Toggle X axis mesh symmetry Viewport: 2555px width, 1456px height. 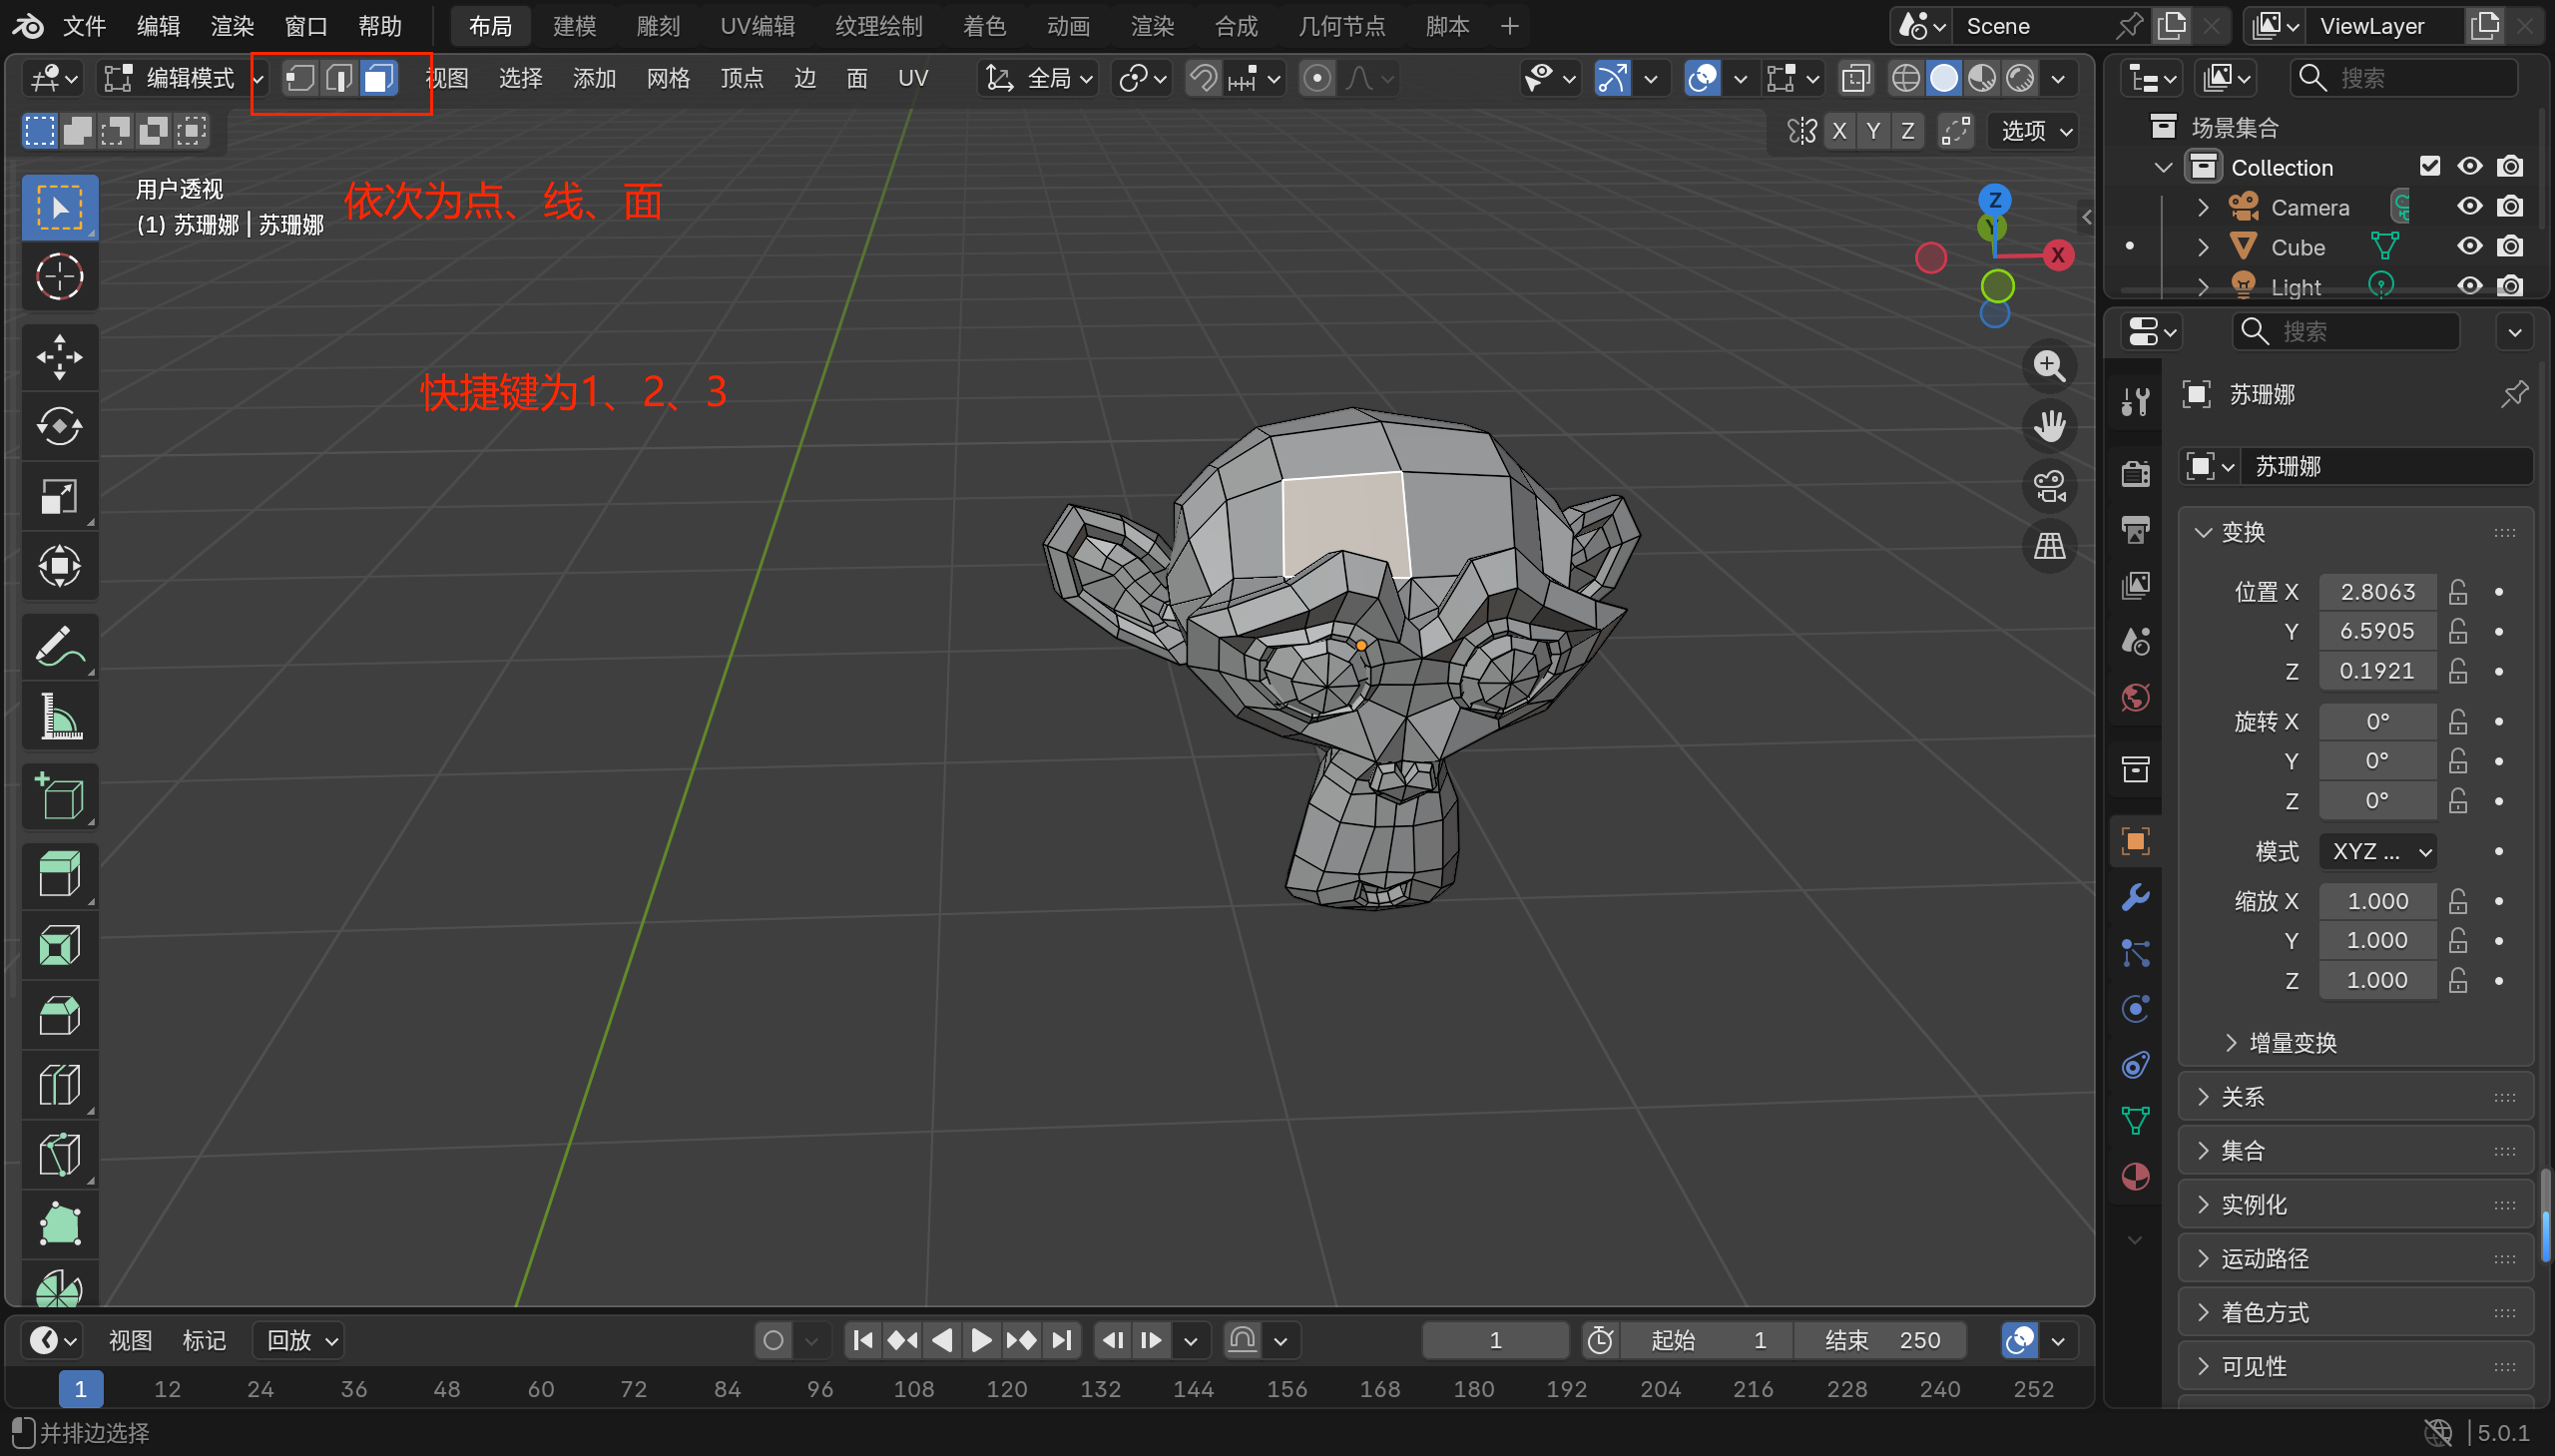tap(1838, 131)
